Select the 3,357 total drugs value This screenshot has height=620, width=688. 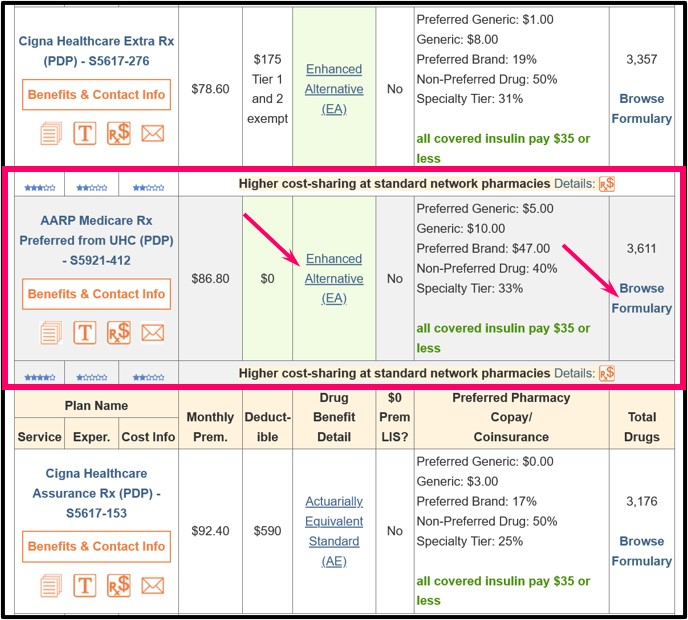tap(641, 59)
